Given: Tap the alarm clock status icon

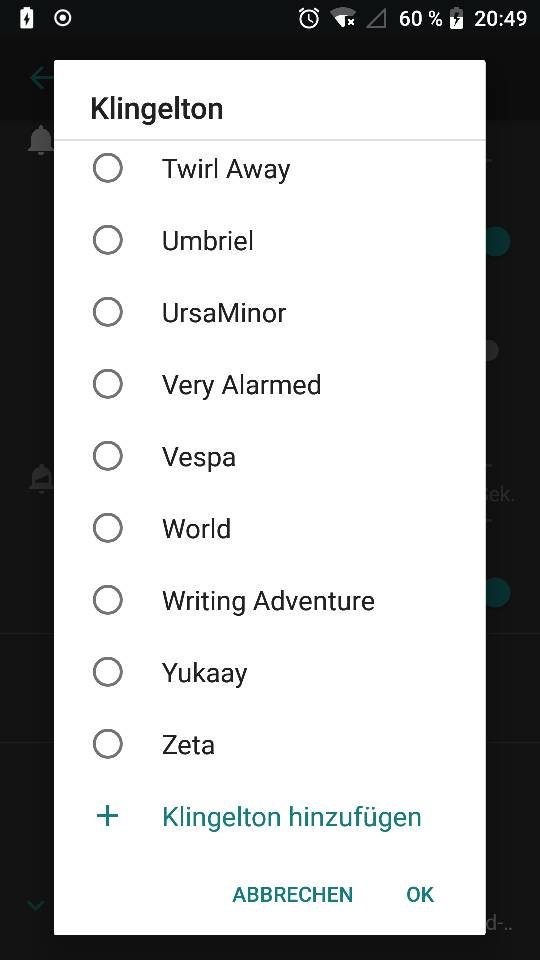Looking at the screenshot, I should click(309, 18).
